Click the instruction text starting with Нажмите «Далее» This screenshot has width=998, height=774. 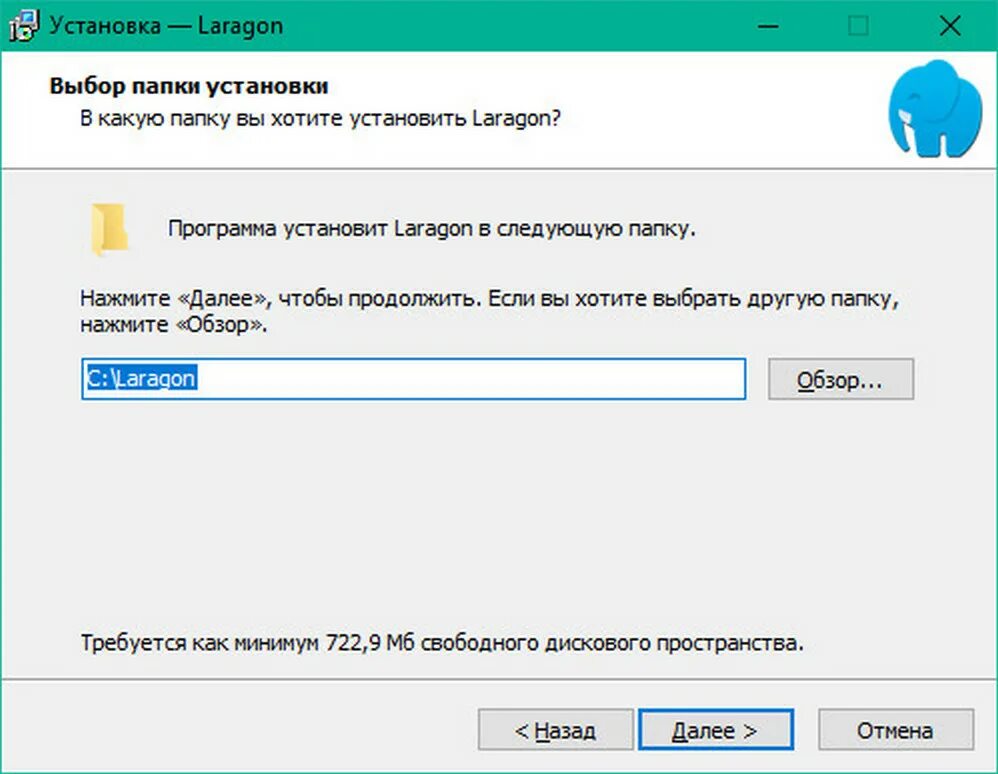click(x=489, y=311)
